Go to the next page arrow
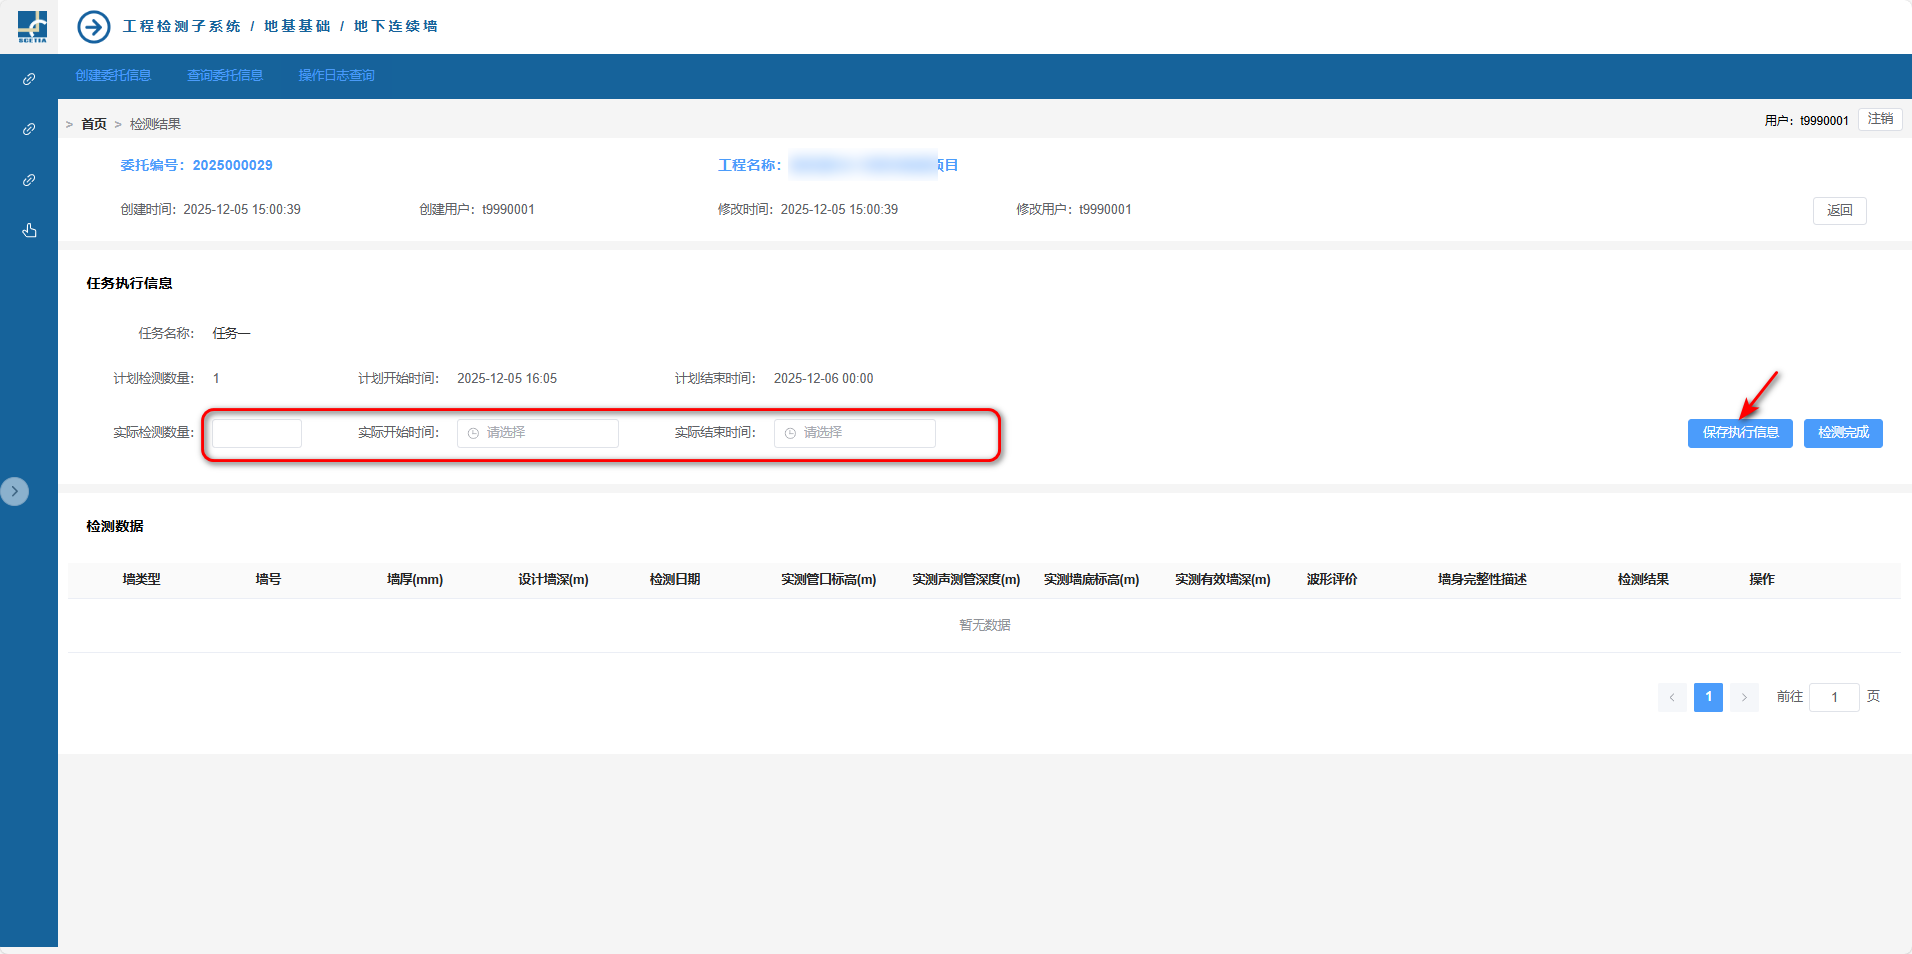The image size is (1912, 954). tap(1744, 697)
